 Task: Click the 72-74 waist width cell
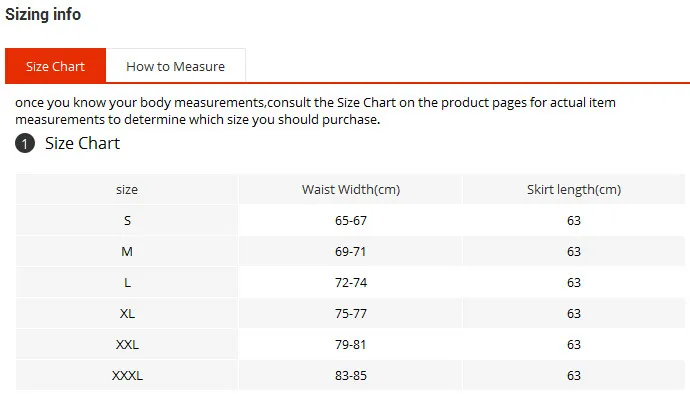[x=351, y=282]
